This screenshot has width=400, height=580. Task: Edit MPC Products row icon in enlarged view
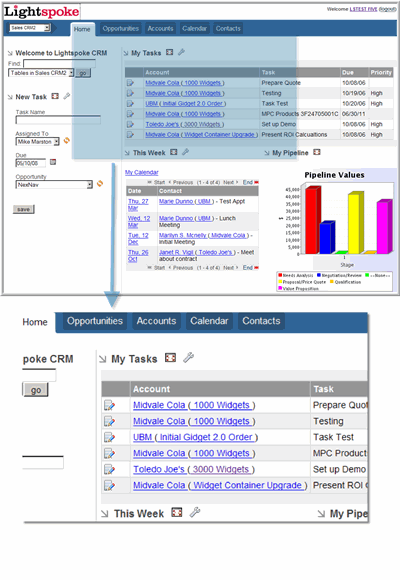[x=109, y=453]
